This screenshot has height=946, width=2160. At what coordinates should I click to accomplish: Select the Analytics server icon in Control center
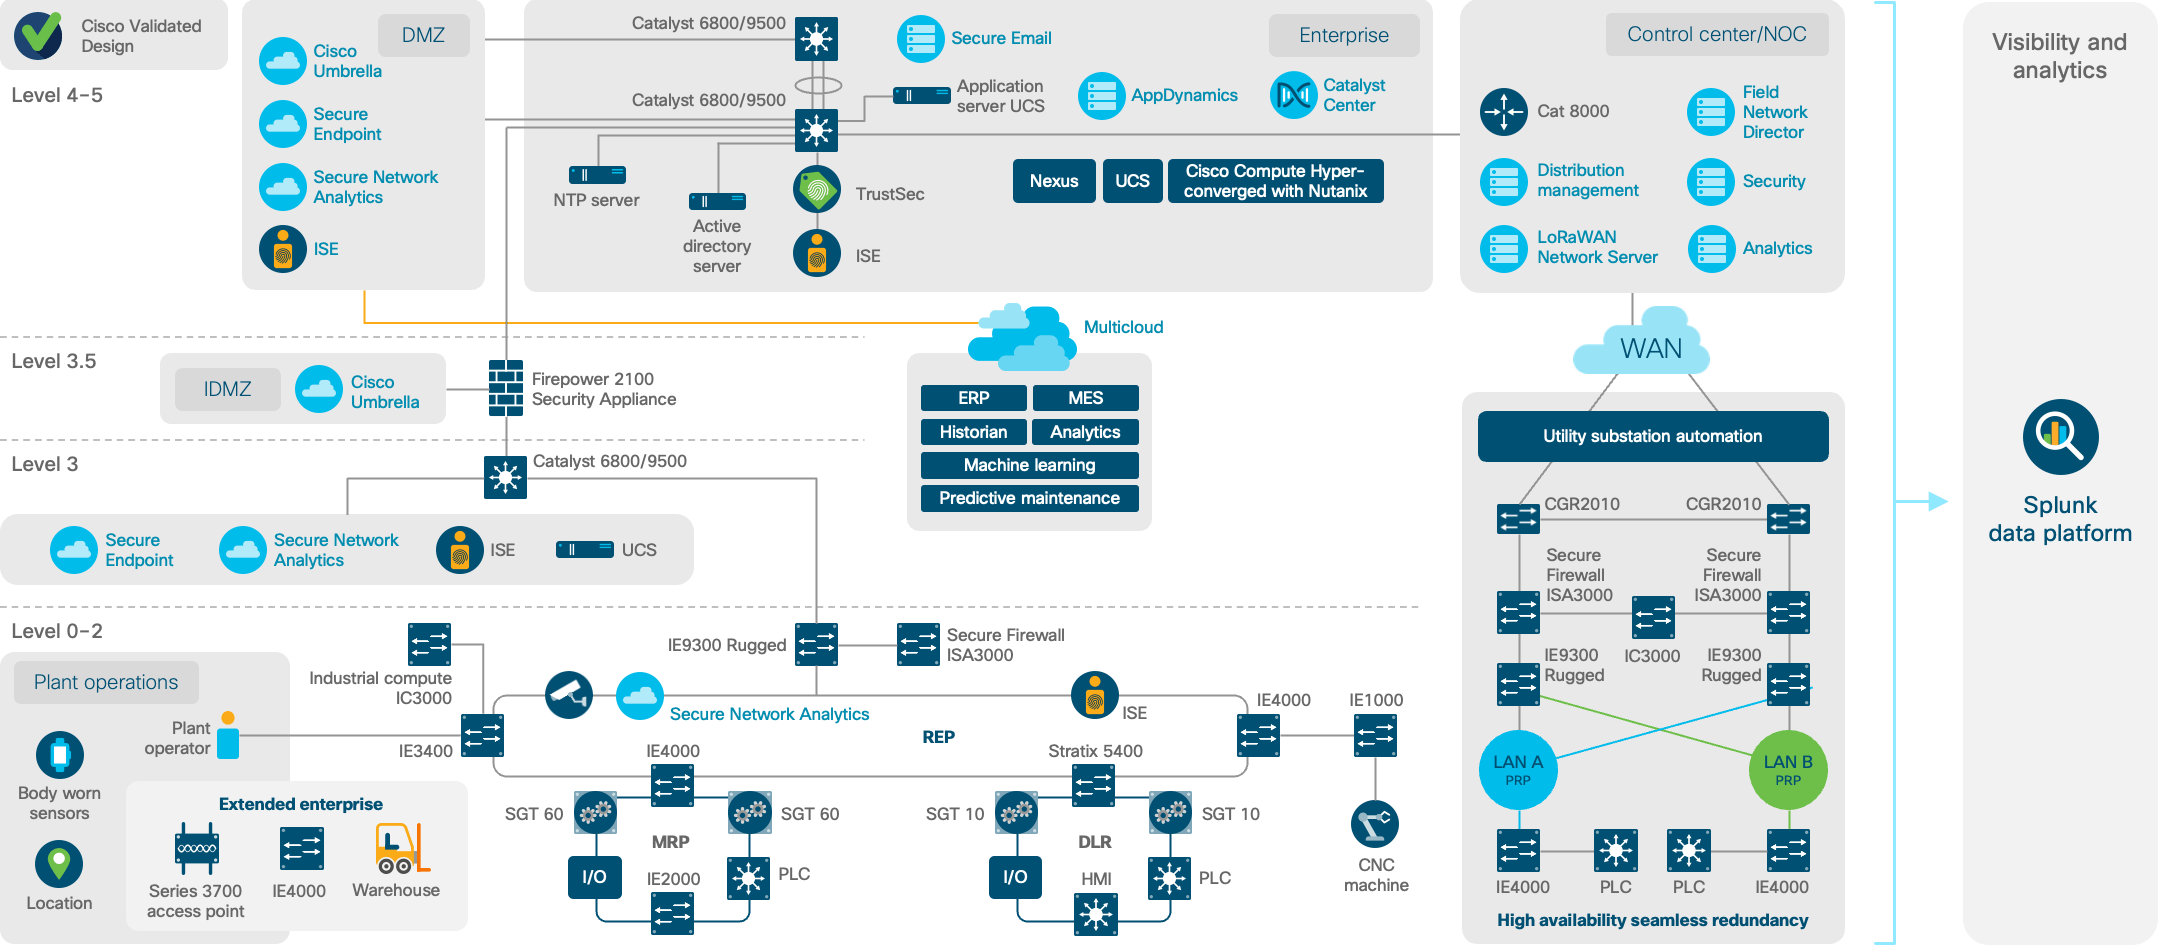(1711, 249)
